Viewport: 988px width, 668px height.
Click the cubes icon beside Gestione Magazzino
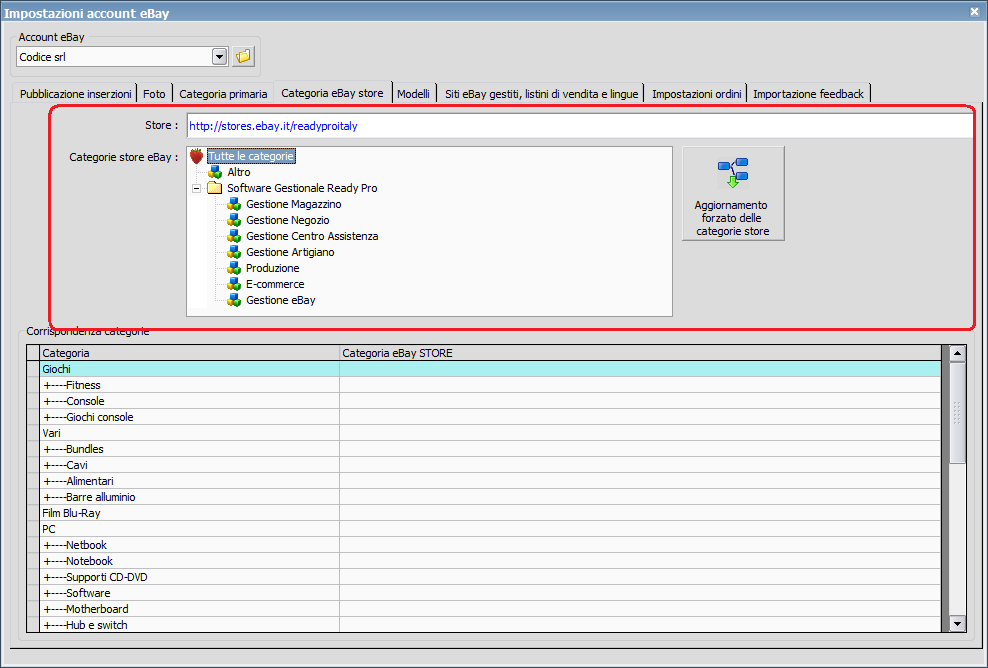234,204
